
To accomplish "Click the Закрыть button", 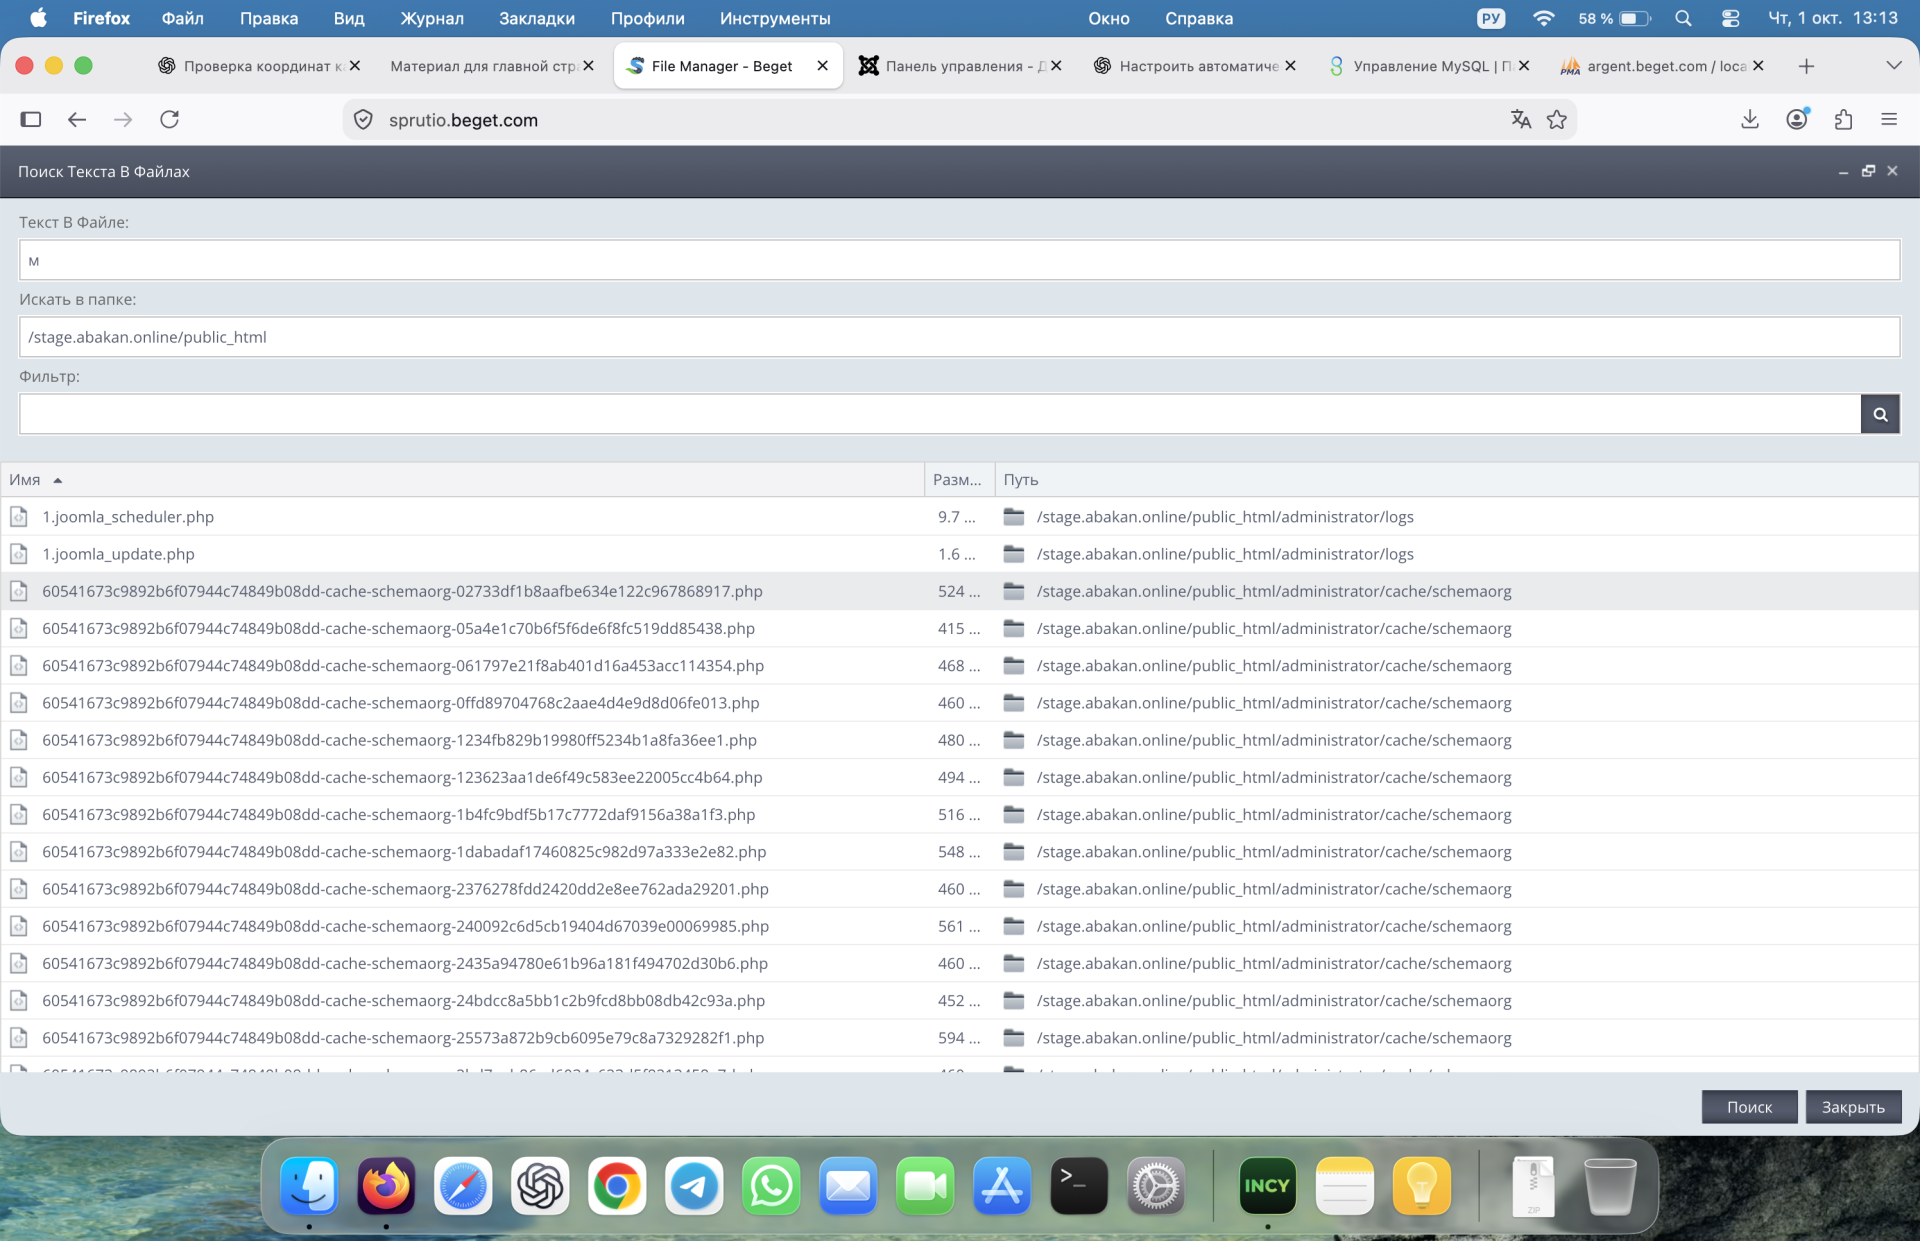I will 1853,1107.
